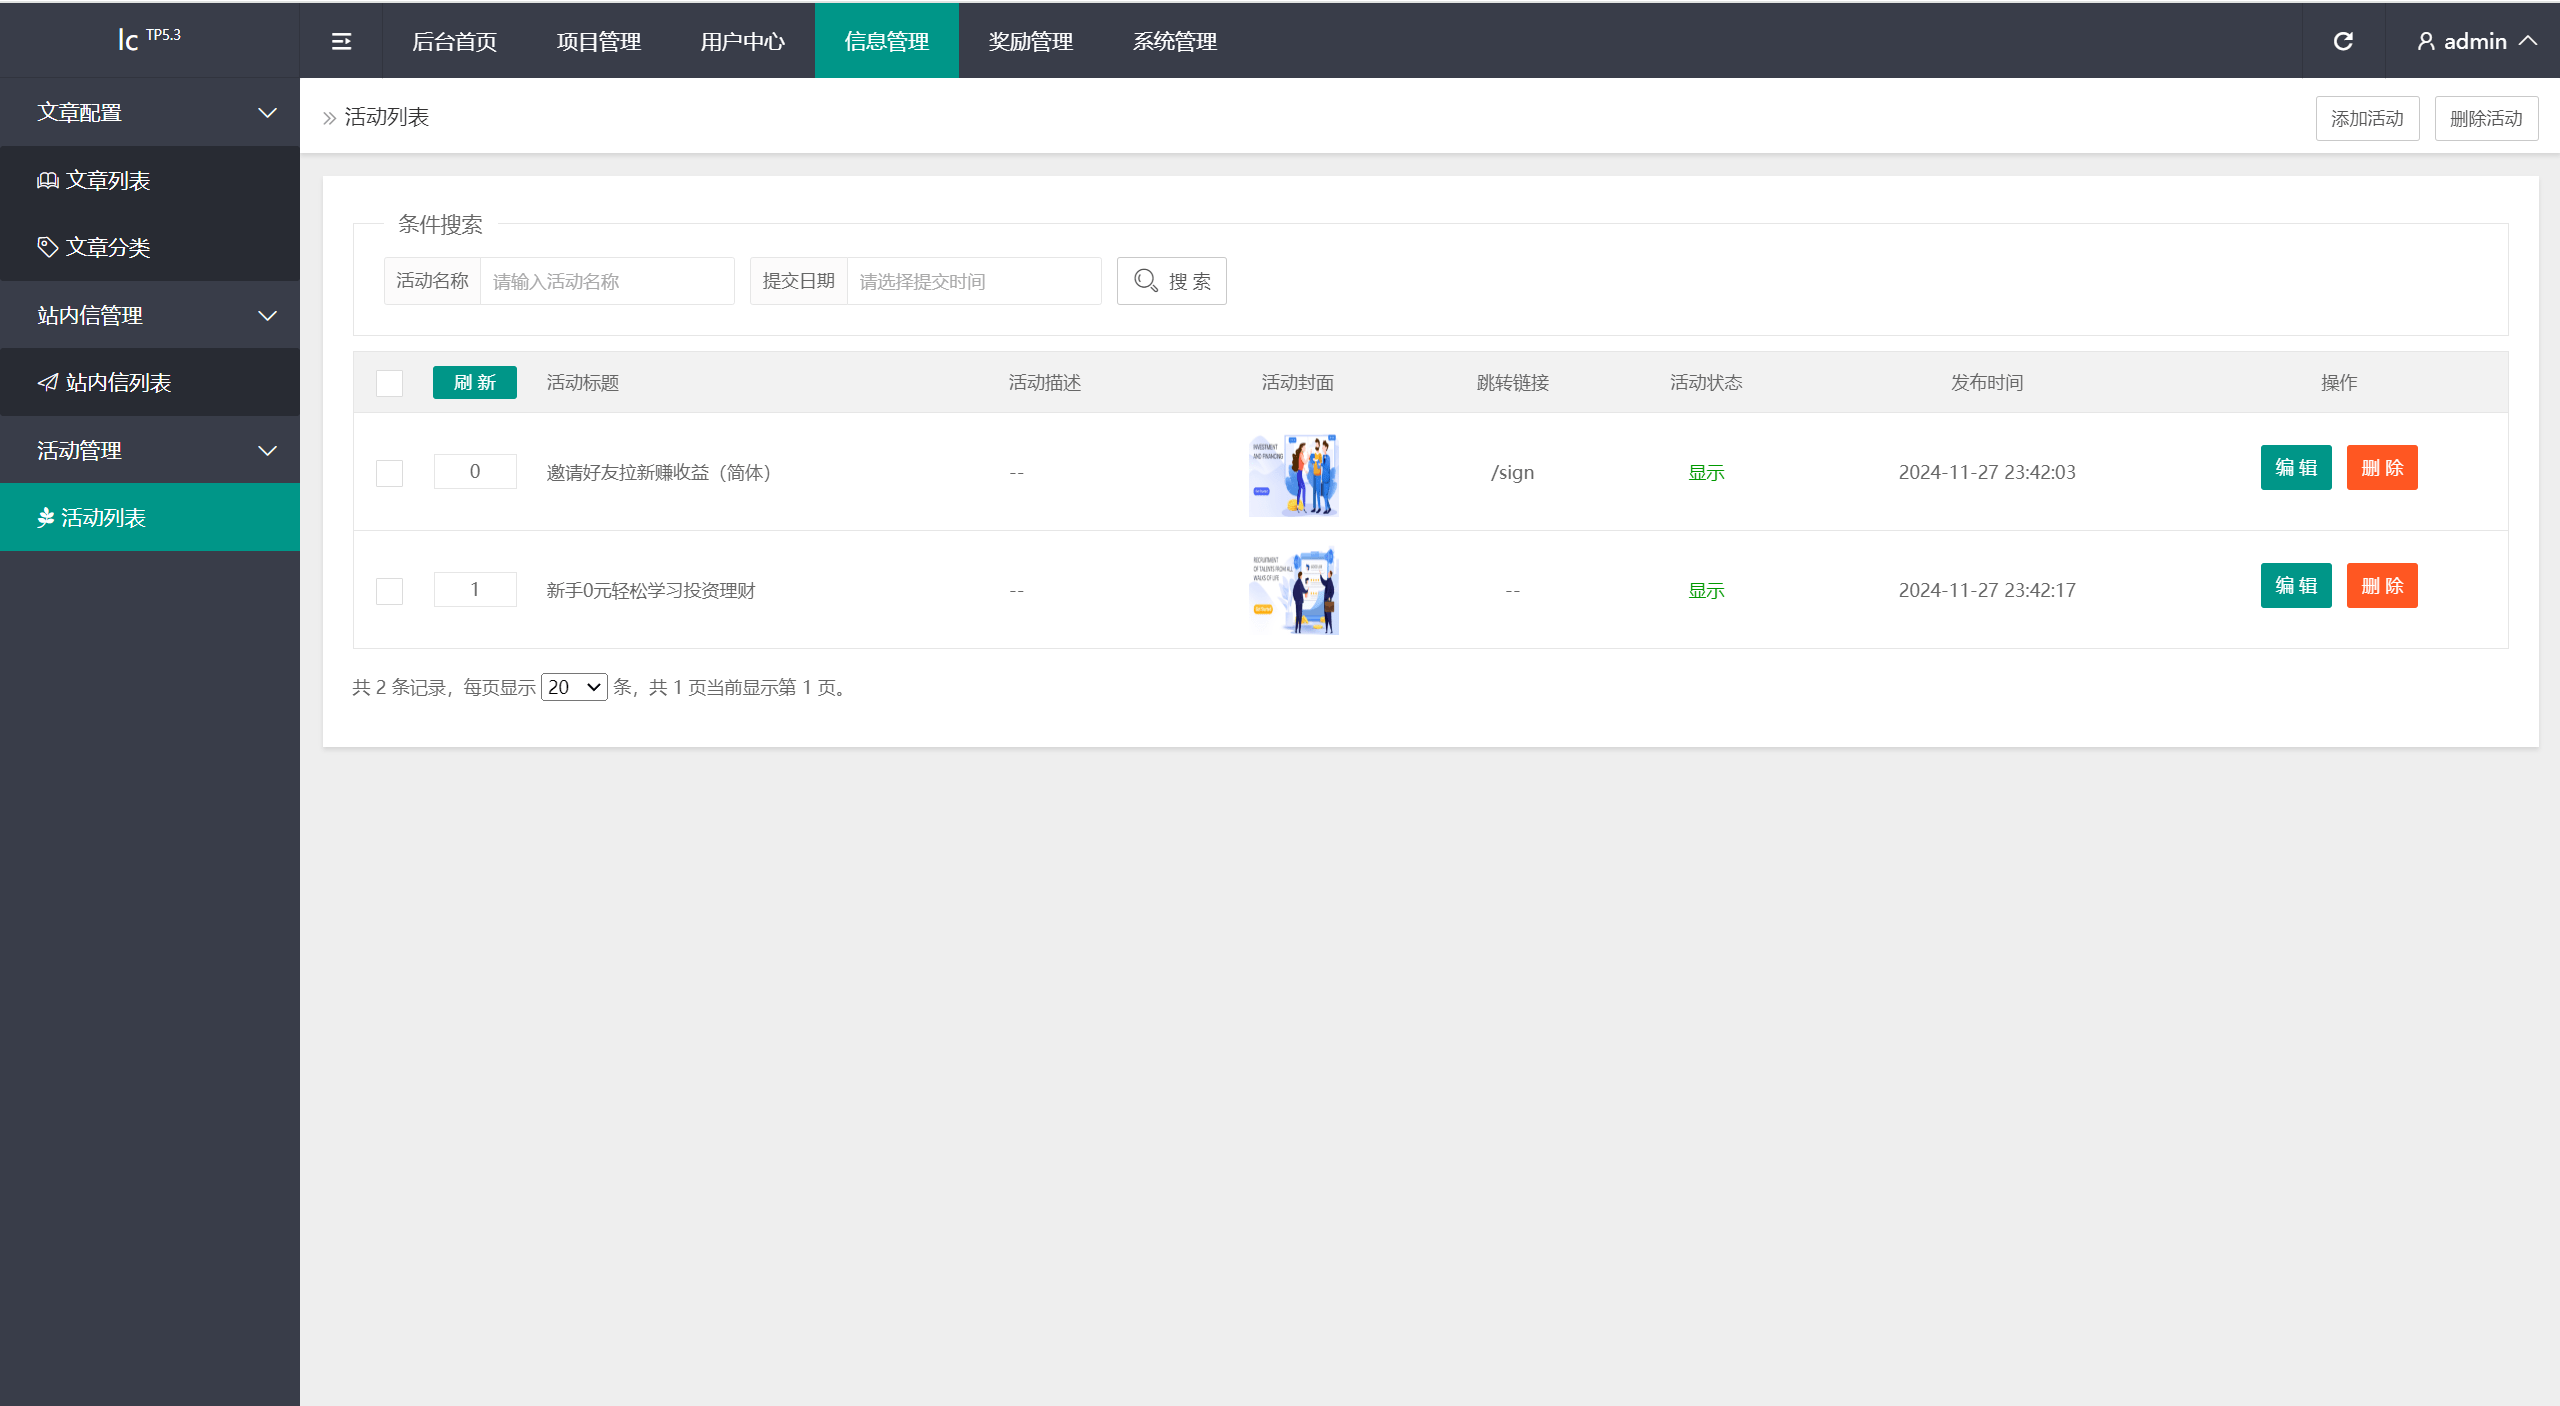Click the 添加活动 button
Viewport: 2560px width, 1406px height.
(x=2366, y=119)
